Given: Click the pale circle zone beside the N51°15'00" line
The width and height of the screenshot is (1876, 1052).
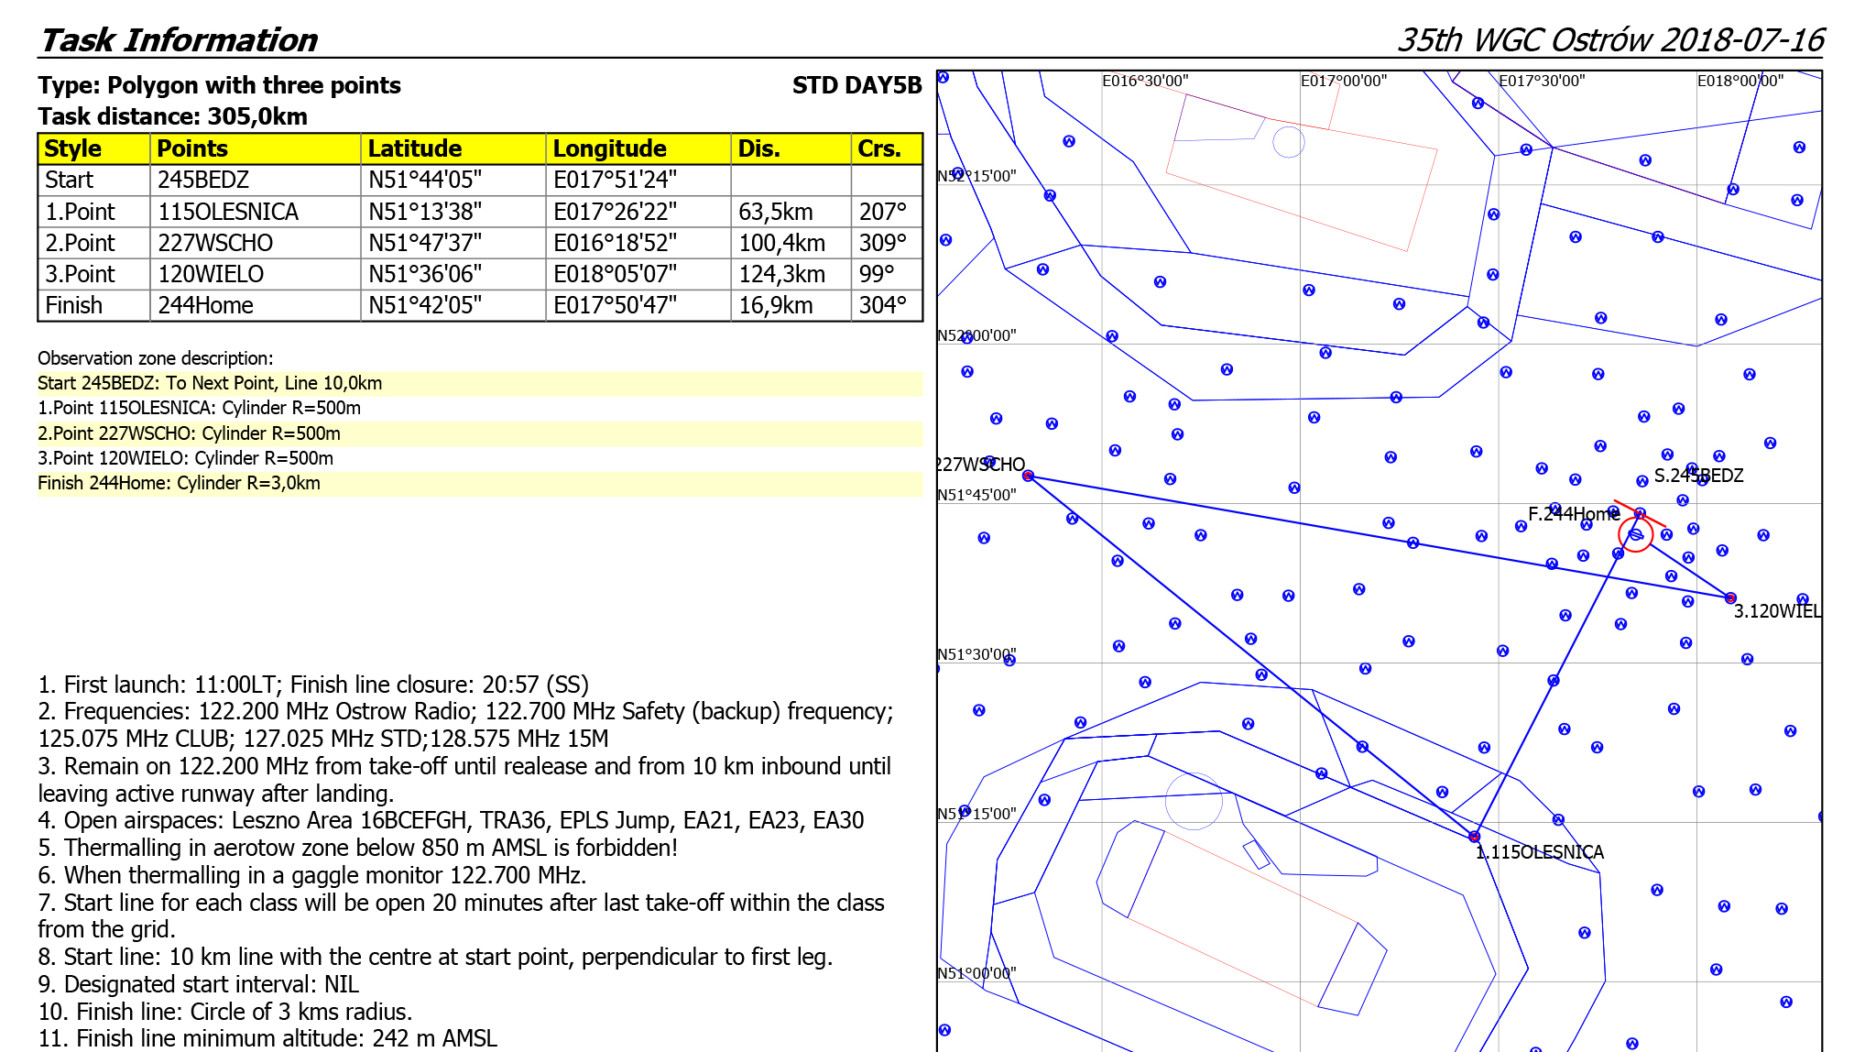Looking at the screenshot, I should tap(1194, 801).
